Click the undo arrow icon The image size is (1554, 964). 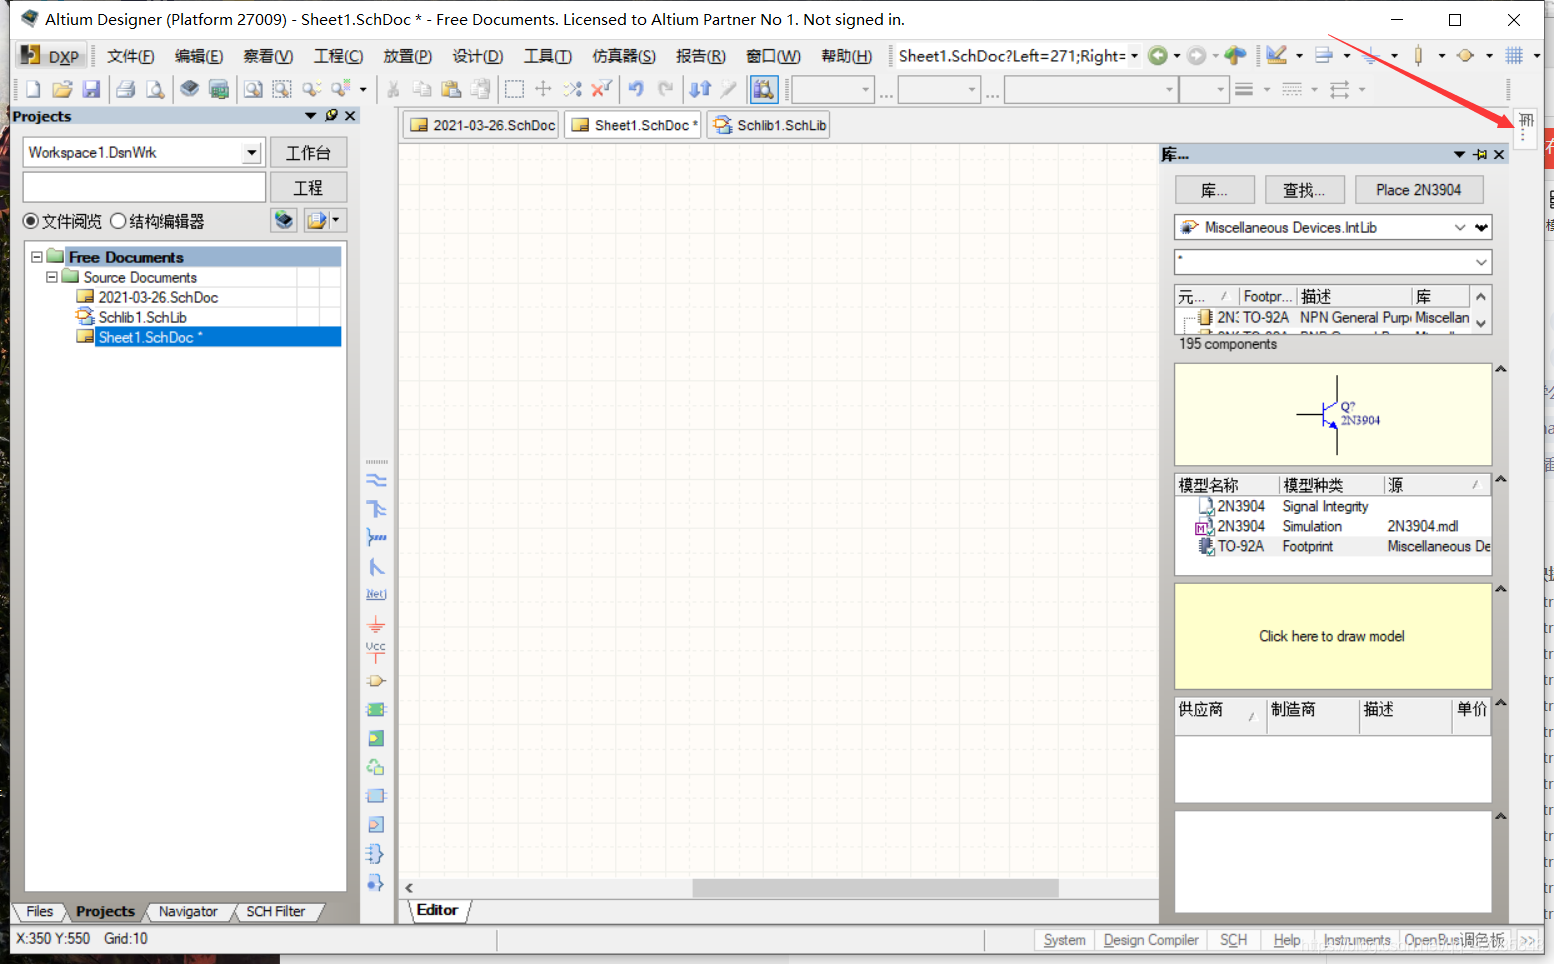pos(636,89)
